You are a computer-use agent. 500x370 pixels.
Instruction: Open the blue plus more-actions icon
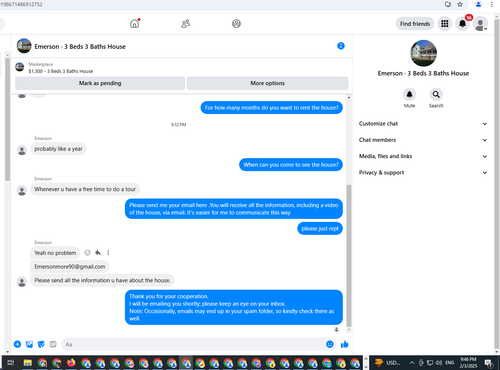pyautogui.click(x=17, y=344)
